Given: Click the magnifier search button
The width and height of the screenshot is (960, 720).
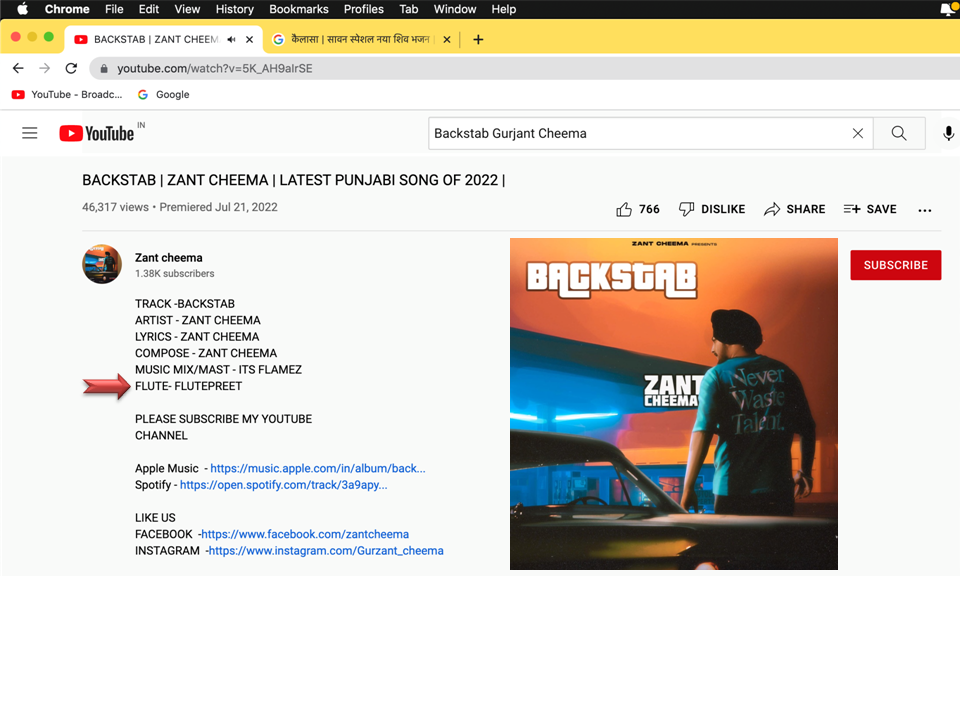Looking at the screenshot, I should (899, 133).
